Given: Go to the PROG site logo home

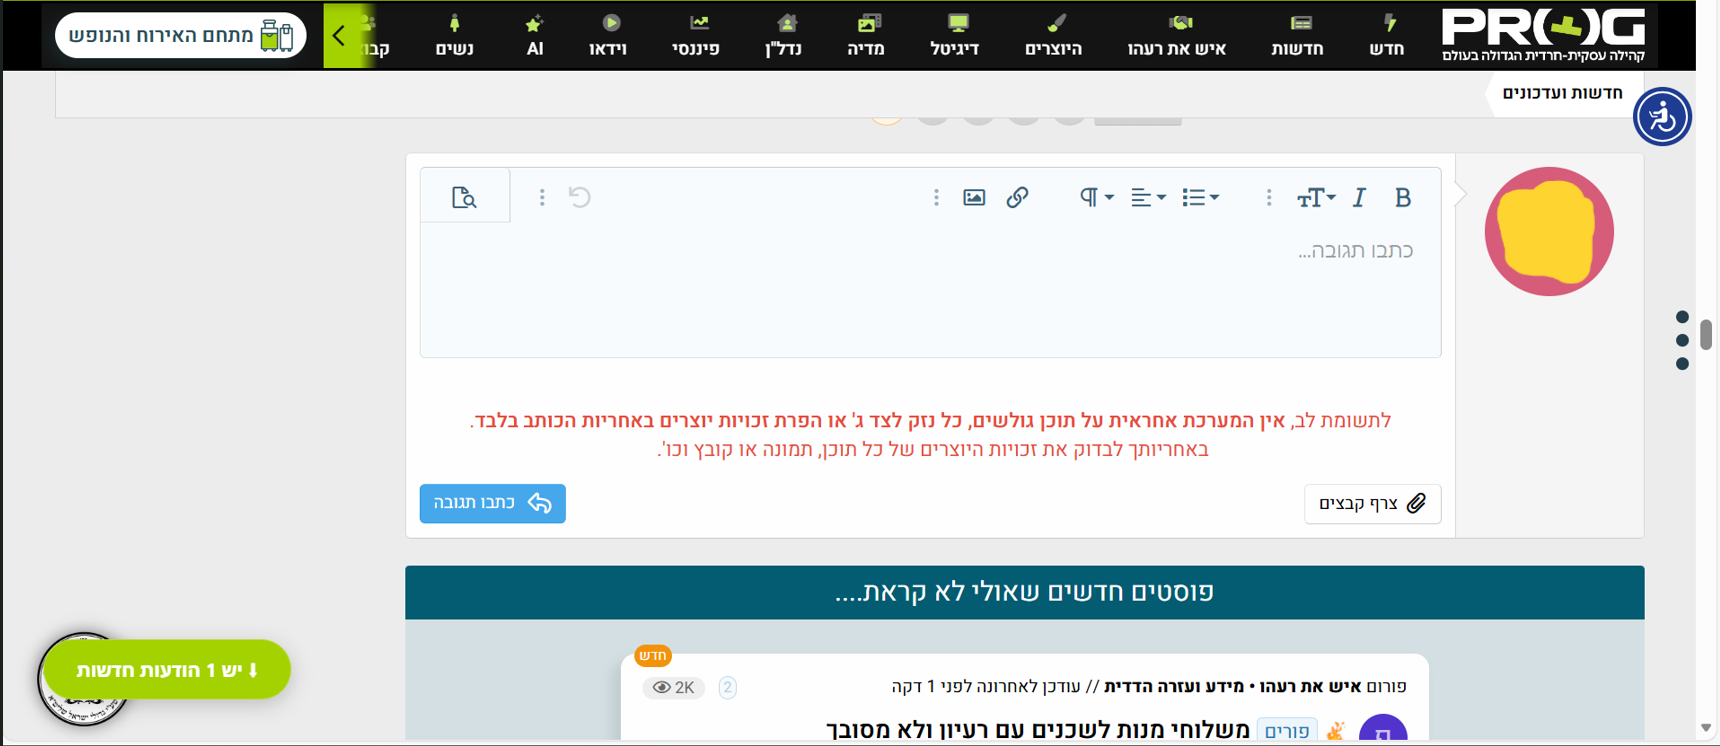Looking at the screenshot, I should click(x=1543, y=35).
